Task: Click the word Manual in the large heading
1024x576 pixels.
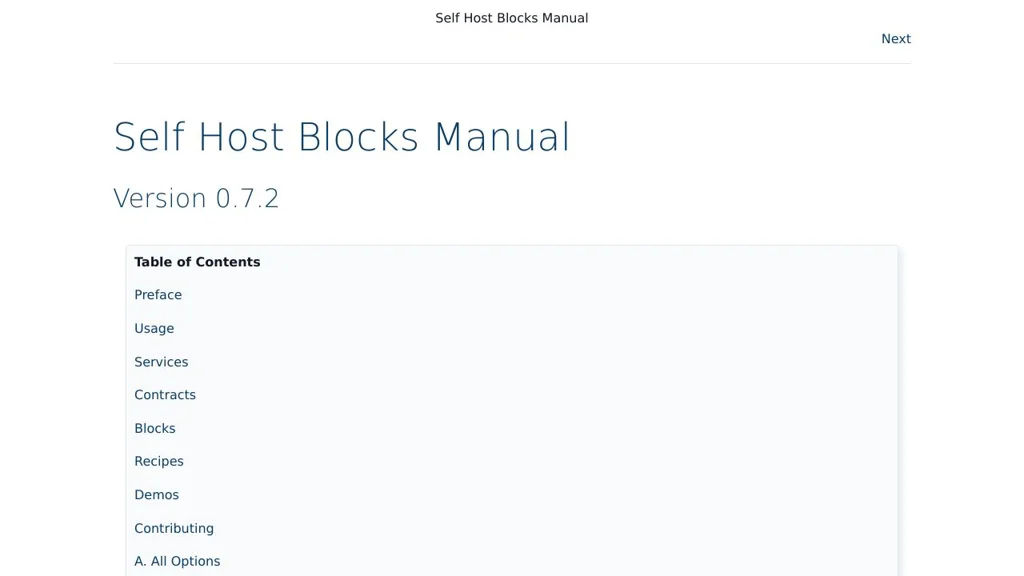Action: (x=501, y=137)
